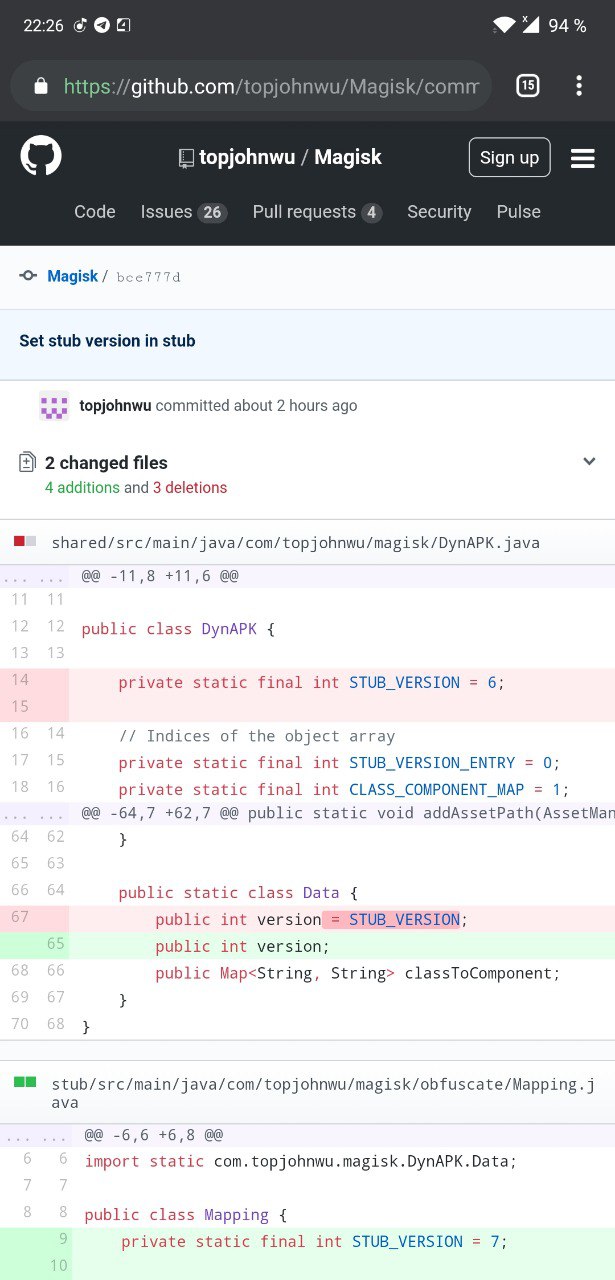This screenshot has width=615, height=1280.
Task: Open the hamburger navigation menu
Action: point(583,158)
